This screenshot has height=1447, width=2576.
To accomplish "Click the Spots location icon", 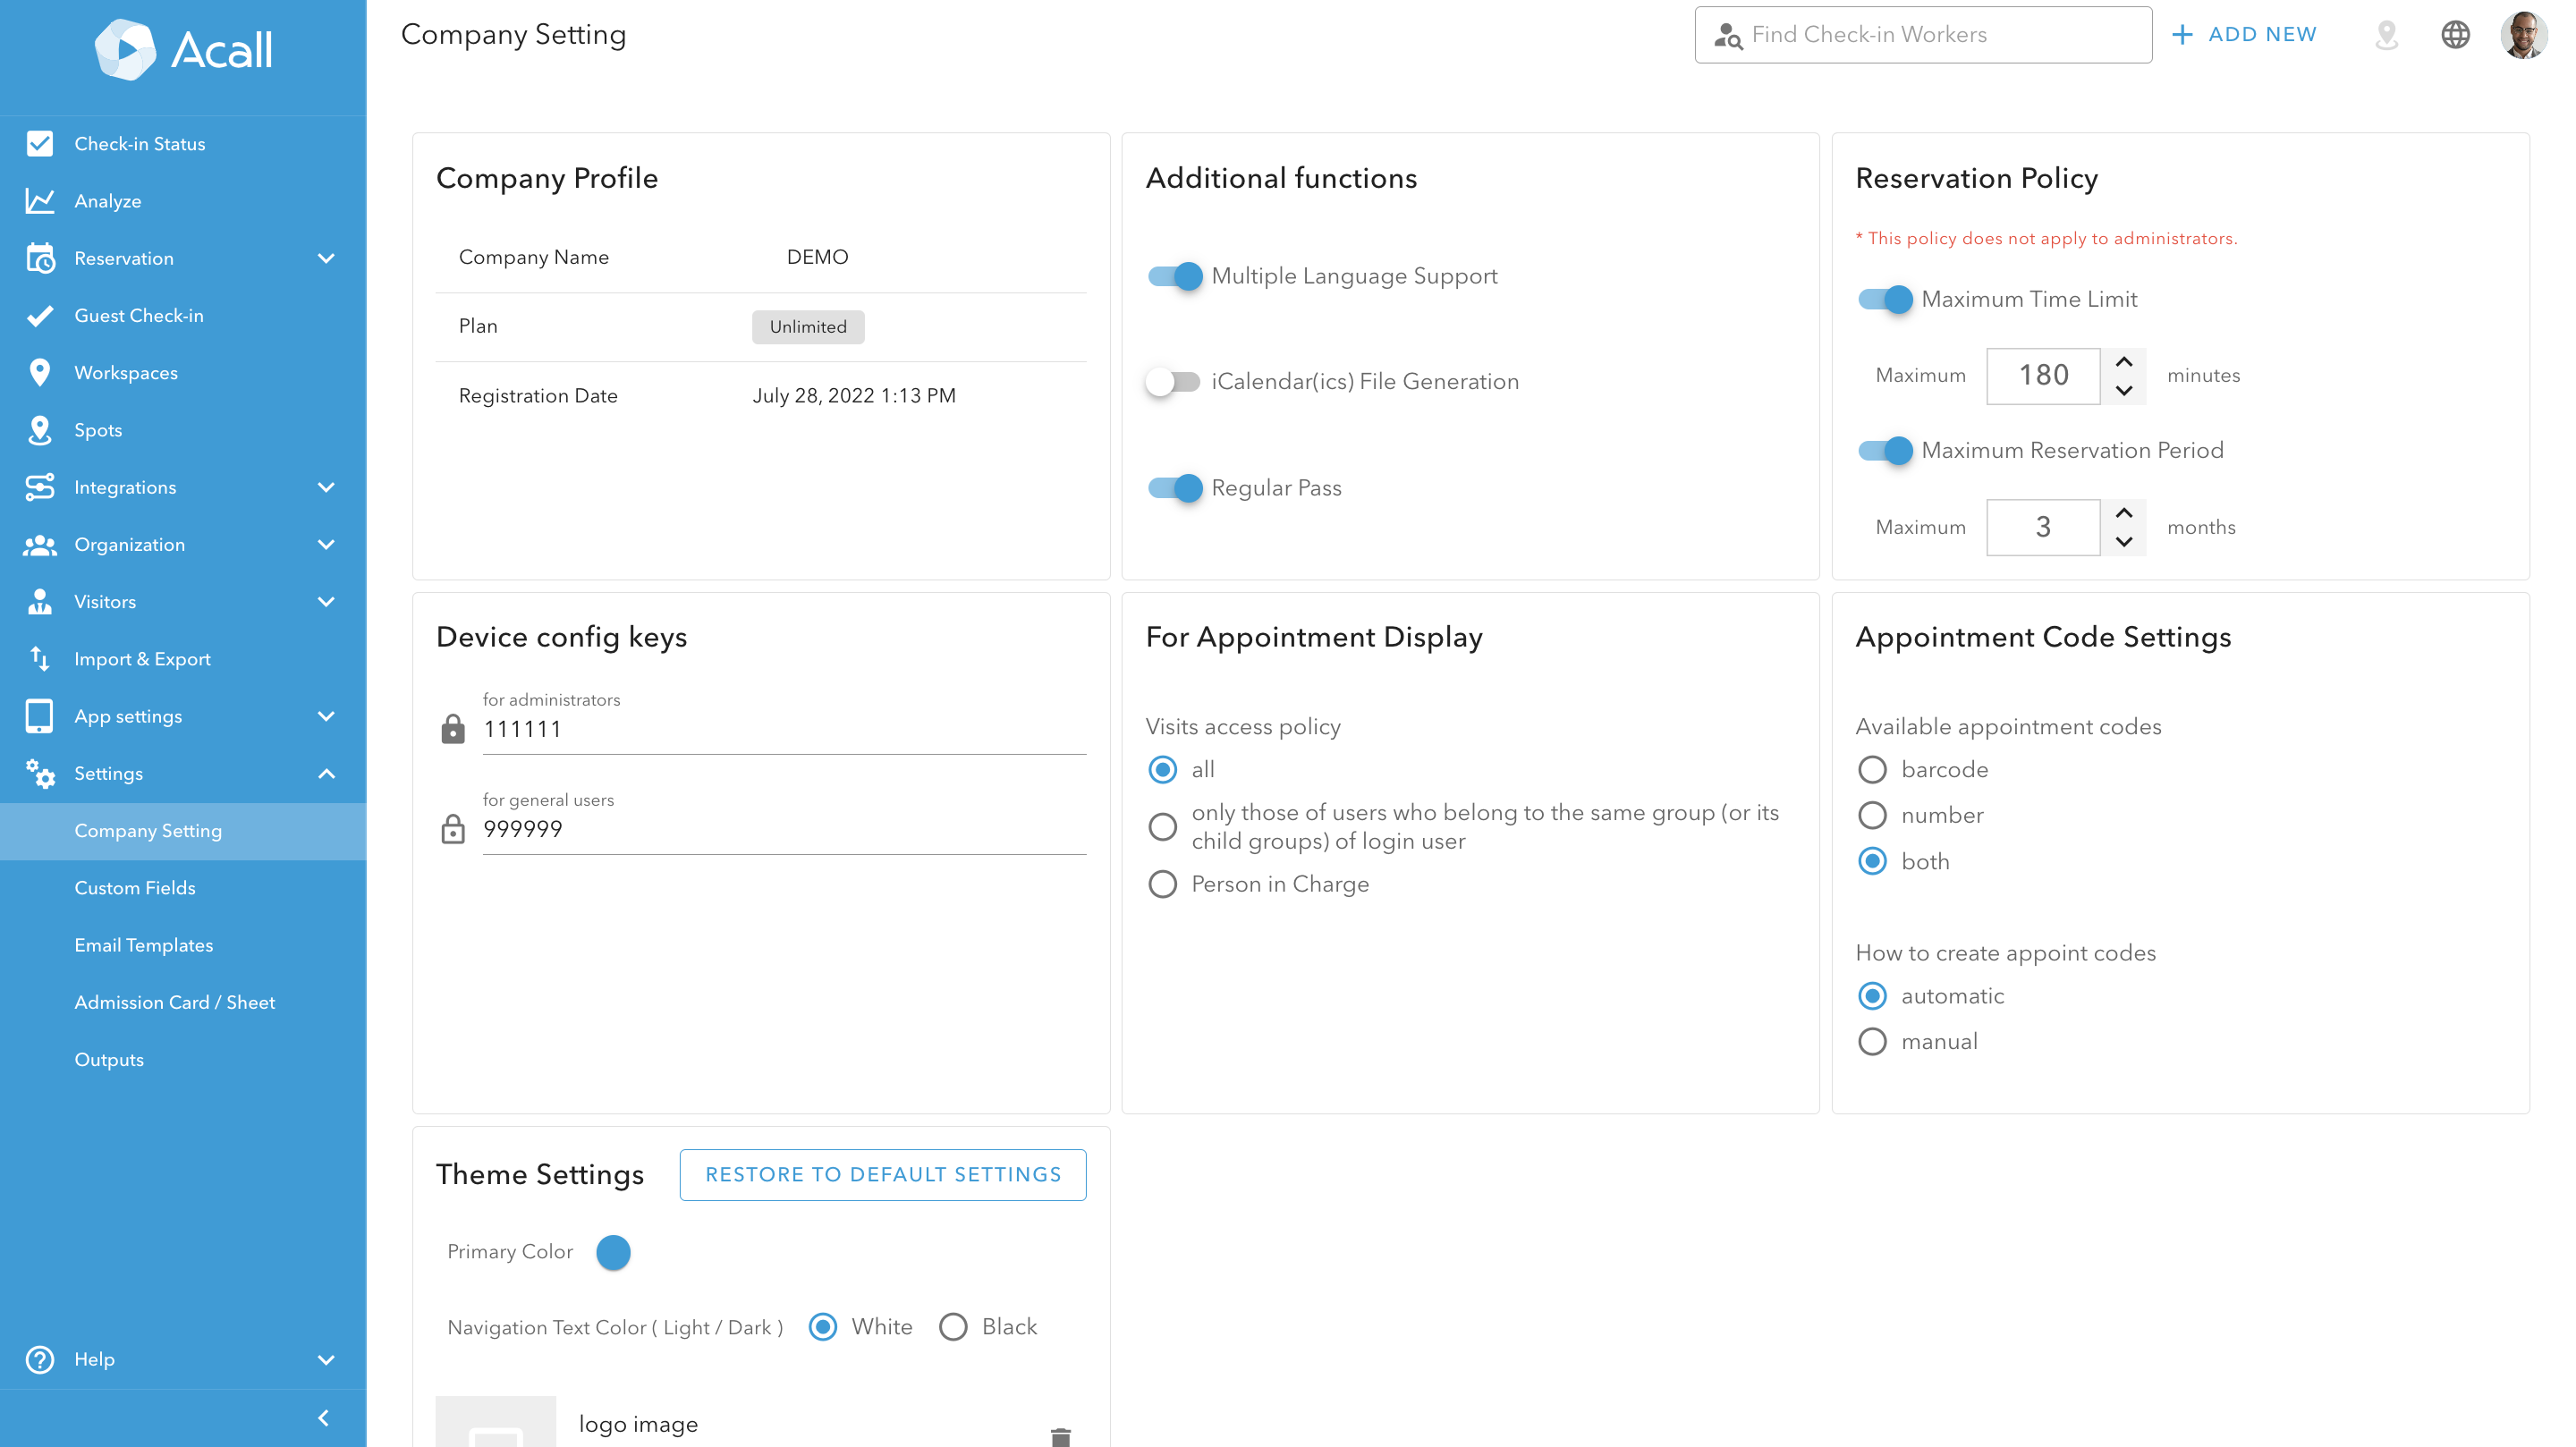I will pyautogui.click(x=40, y=430).
